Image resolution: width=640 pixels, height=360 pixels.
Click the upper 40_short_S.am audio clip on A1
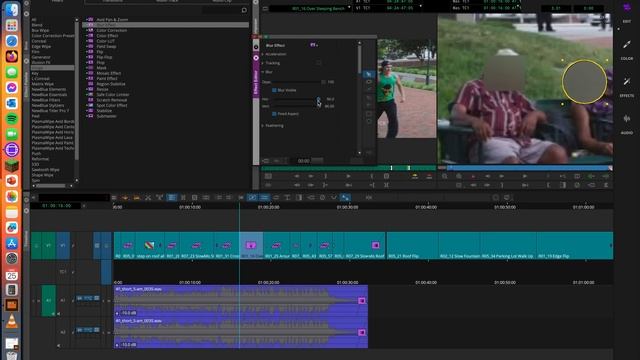click(241, 300)
